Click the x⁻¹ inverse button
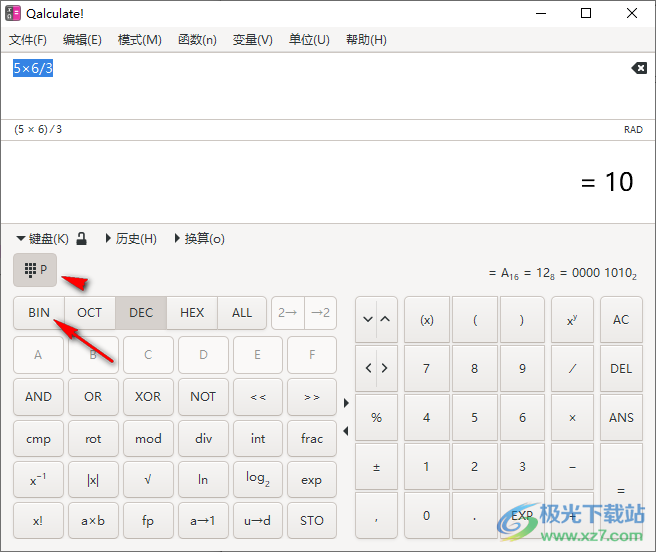Image resolution: width=656 pixels, height=552 pixels. tap(38, 480)
